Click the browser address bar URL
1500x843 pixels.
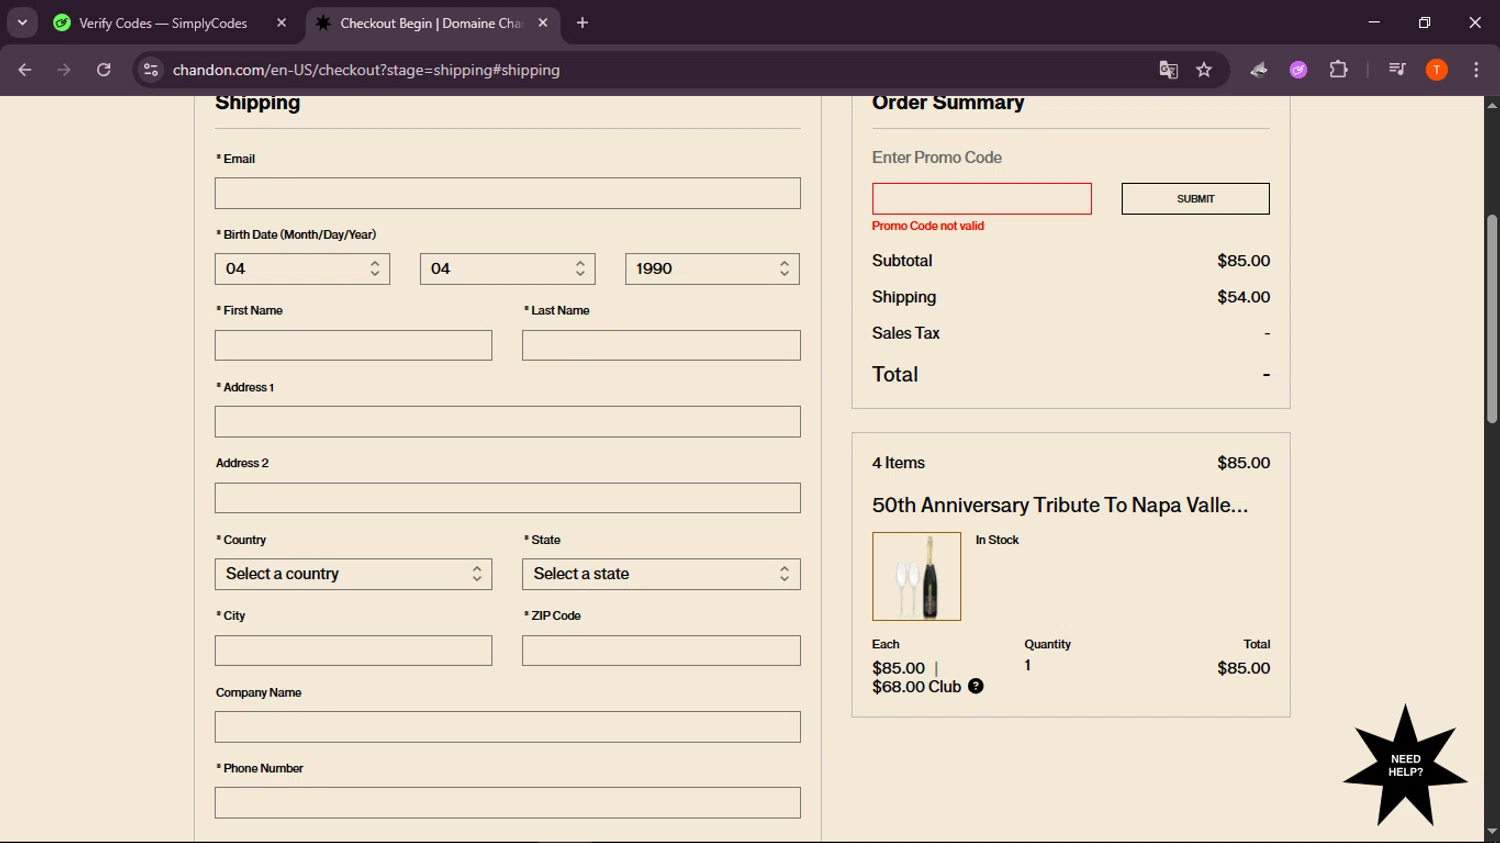(x=366, y=70)
